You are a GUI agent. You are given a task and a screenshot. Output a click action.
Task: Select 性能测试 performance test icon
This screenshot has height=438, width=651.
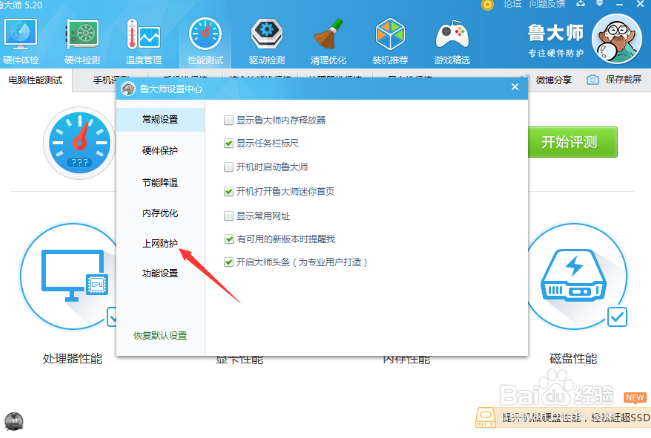205,34
